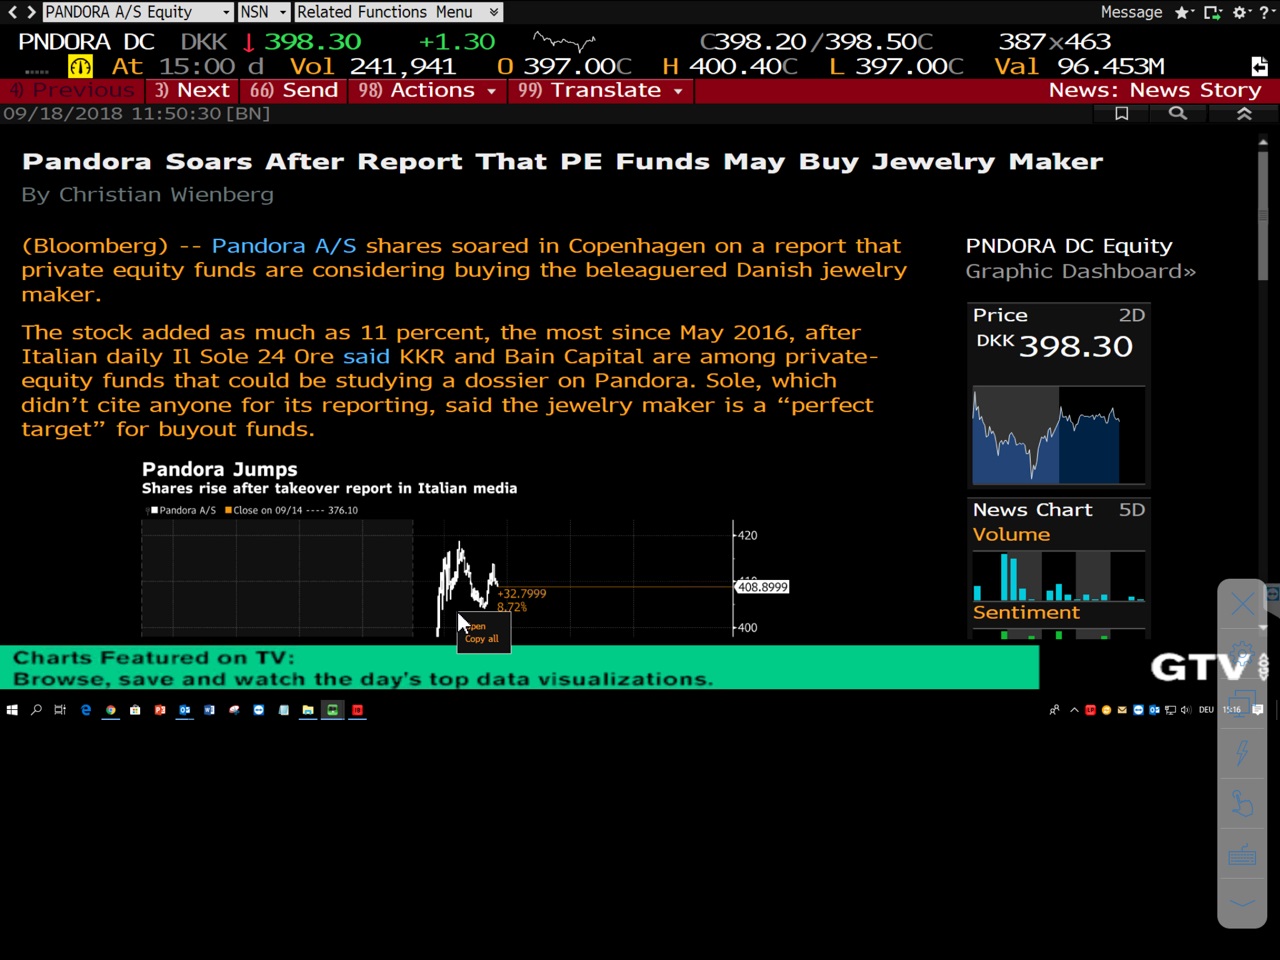This screenshot has height=960, width=1280.
Task: Click the double-chevron collapse icon
Action: point(1244,114)
